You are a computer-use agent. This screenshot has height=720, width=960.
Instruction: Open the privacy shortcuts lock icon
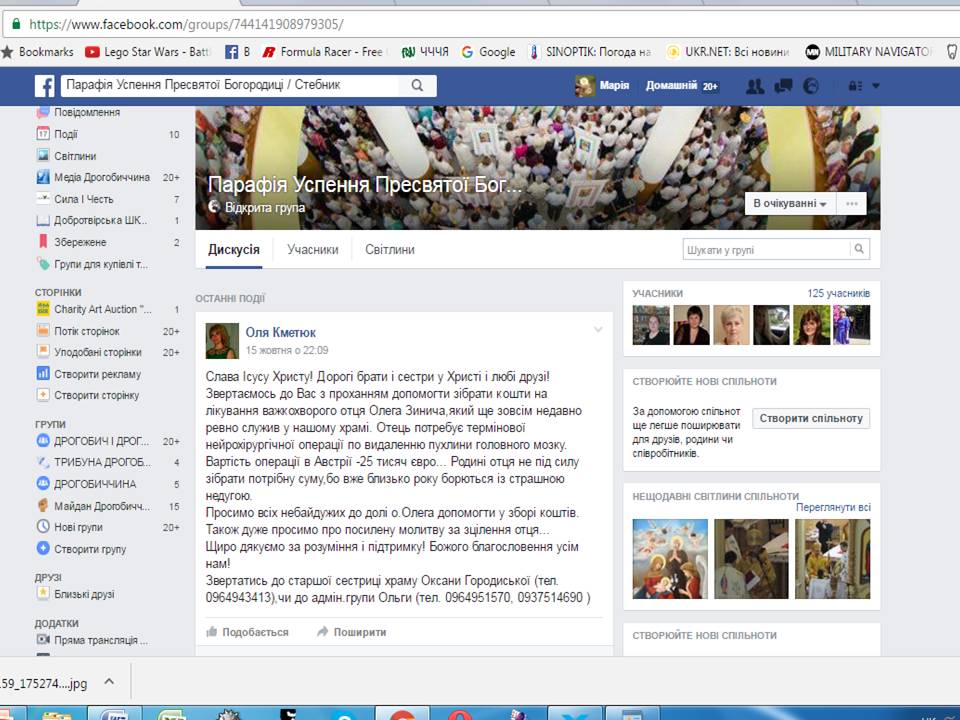[855, 86]
